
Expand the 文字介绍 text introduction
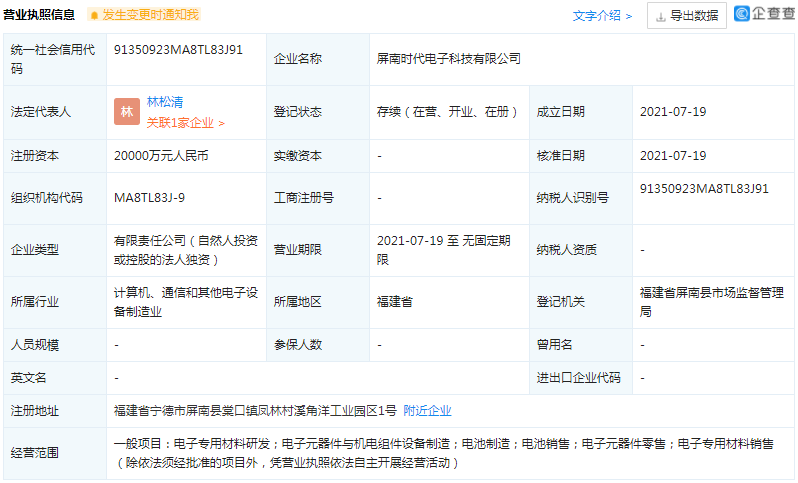(x=602, y=15)
